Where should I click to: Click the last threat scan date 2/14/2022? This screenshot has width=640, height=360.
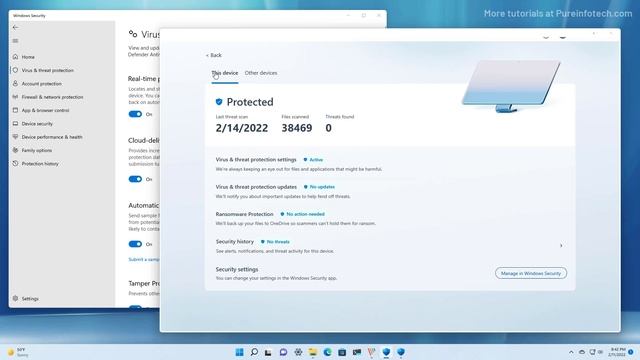pos(242,128)
